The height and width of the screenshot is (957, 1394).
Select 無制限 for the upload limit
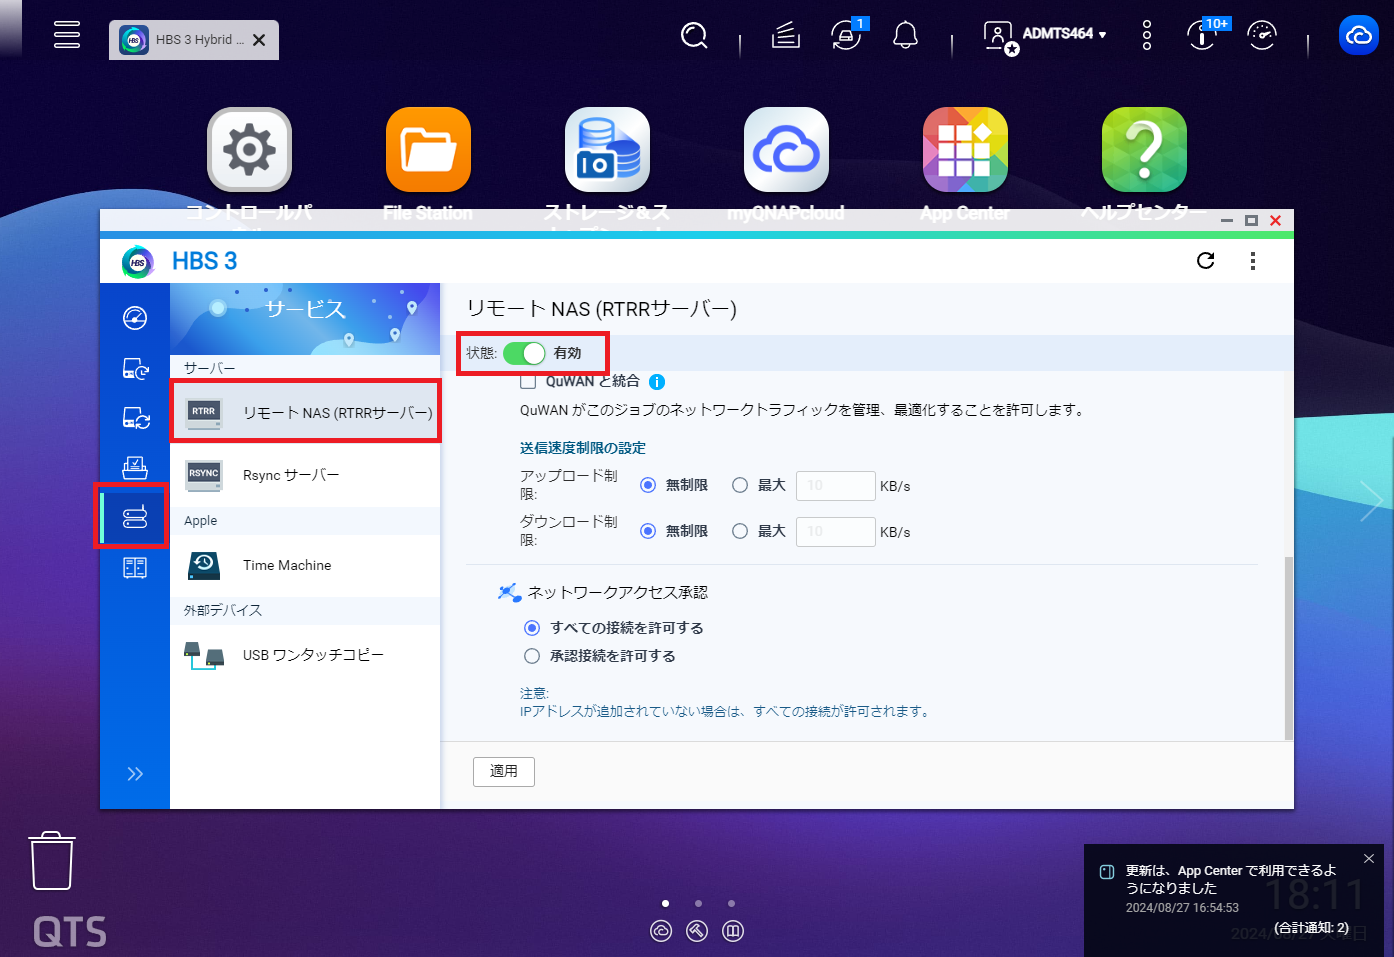(648, 485)
